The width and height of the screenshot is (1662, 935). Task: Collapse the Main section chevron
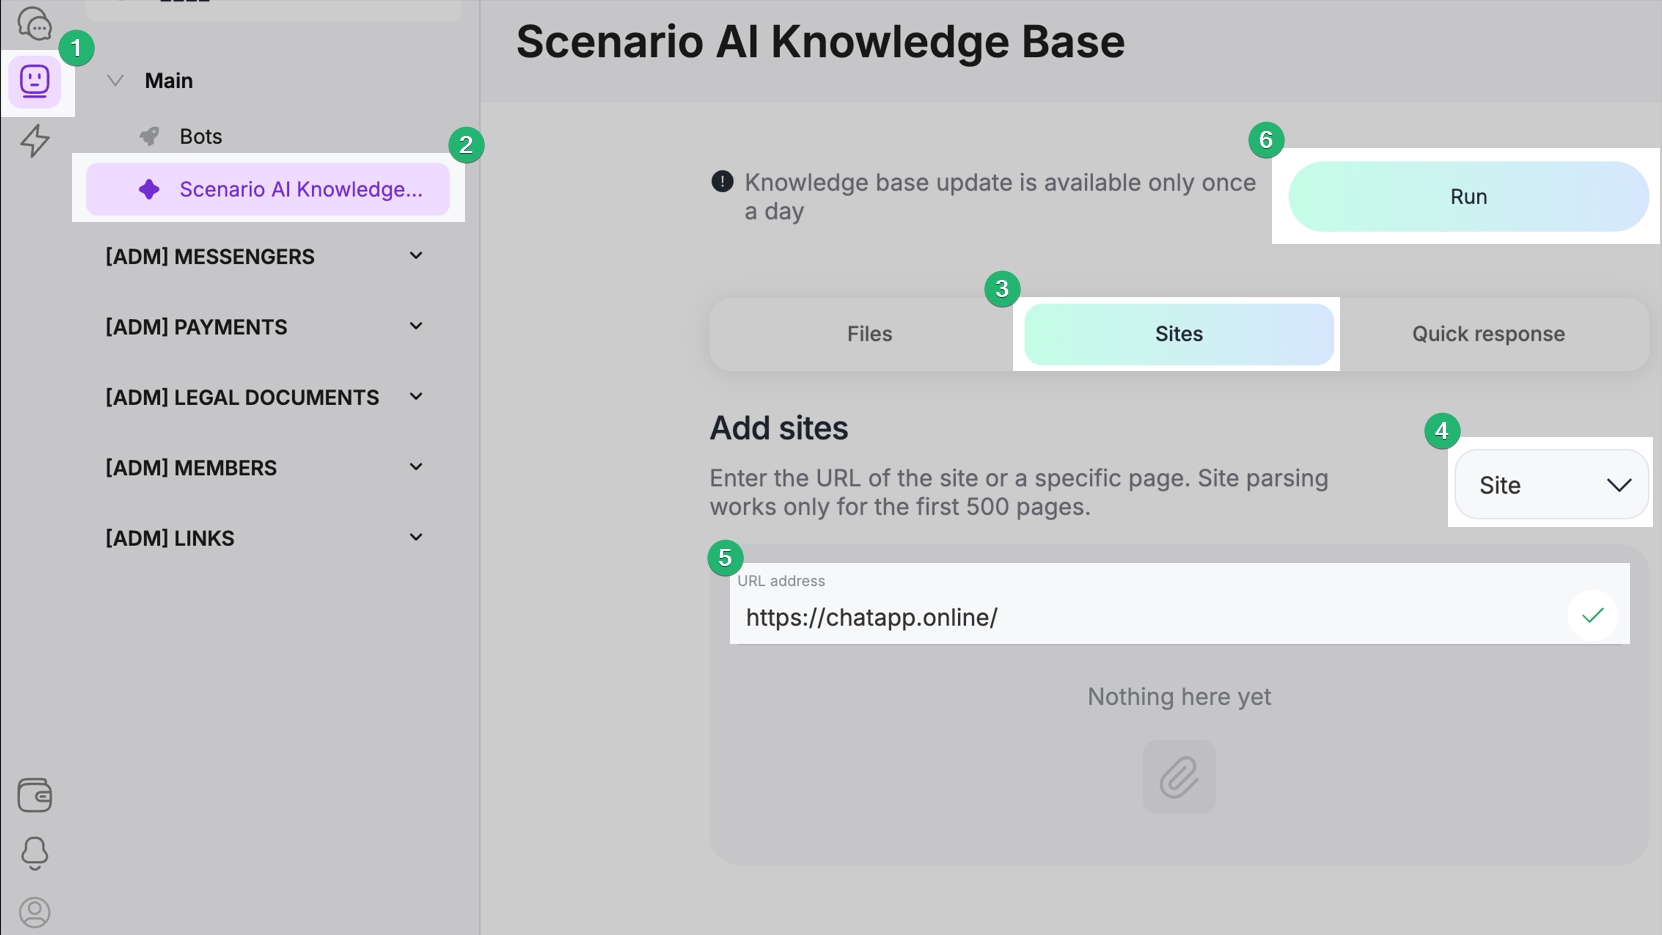[116, 81]
